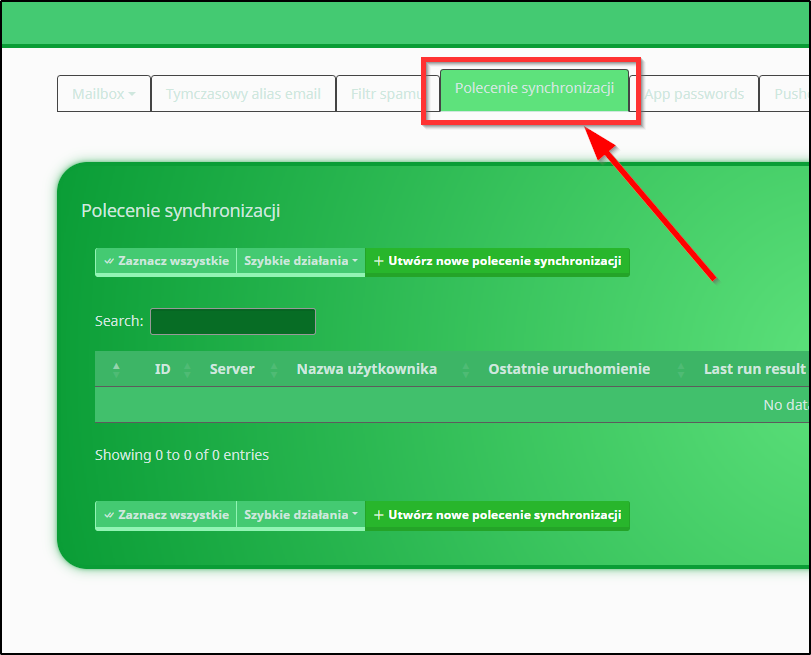Screen dimensions: 811x655
Task: Sort by Nazwa użytkownika column
Action: [x=366, y=369]
